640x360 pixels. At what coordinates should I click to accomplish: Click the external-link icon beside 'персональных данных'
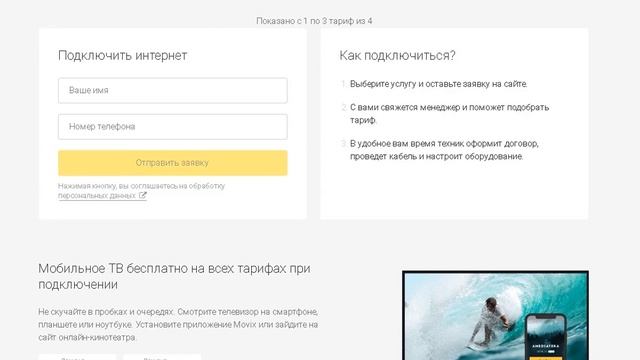(142, 196)
